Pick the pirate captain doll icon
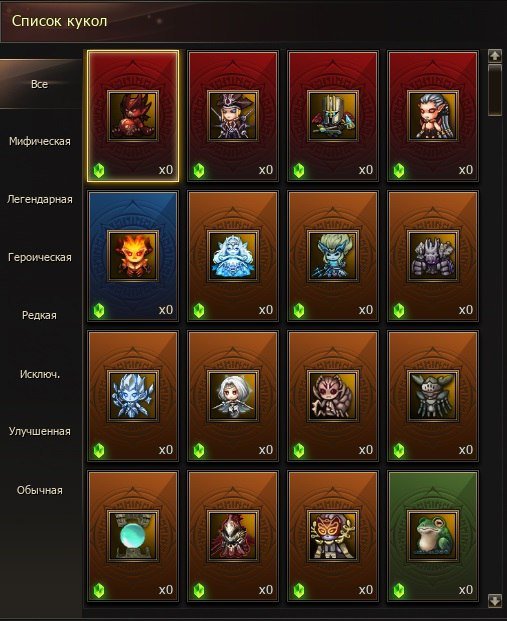 click(x=233, y=116)
